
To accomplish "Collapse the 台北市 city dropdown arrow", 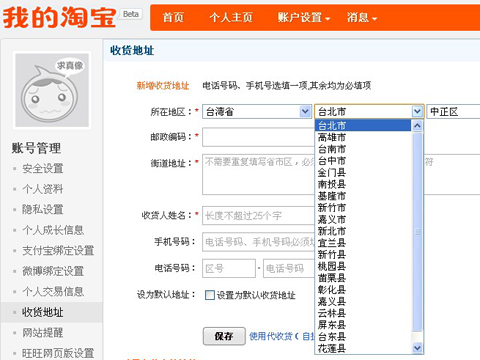I will click(x=417, y=111).
